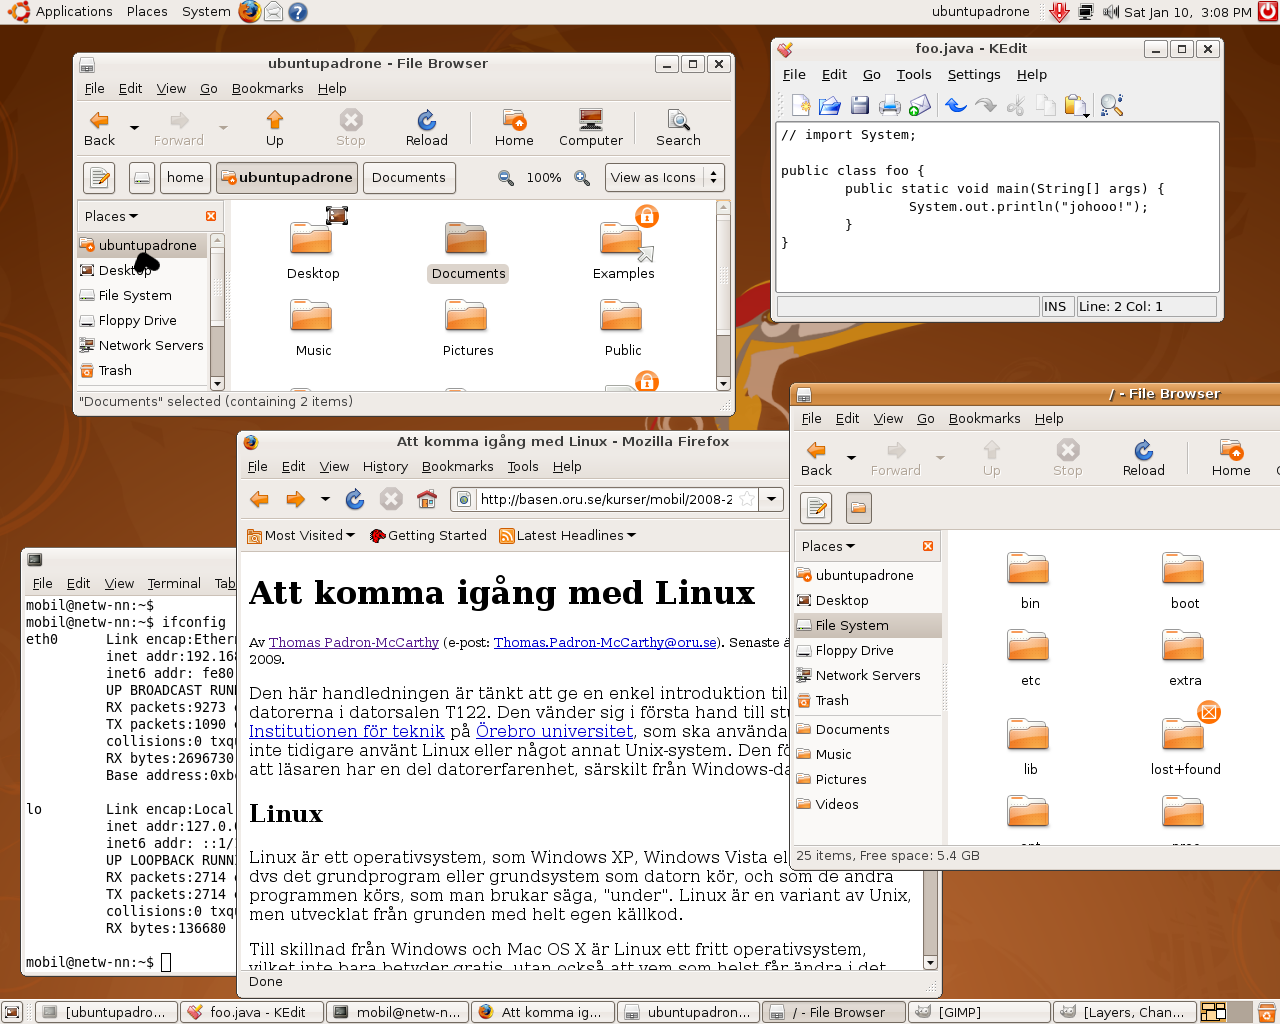Expand the Most Visited bookmarks dropdown
Viewport: 1280px width, 1024px height.
click(301, 536)
